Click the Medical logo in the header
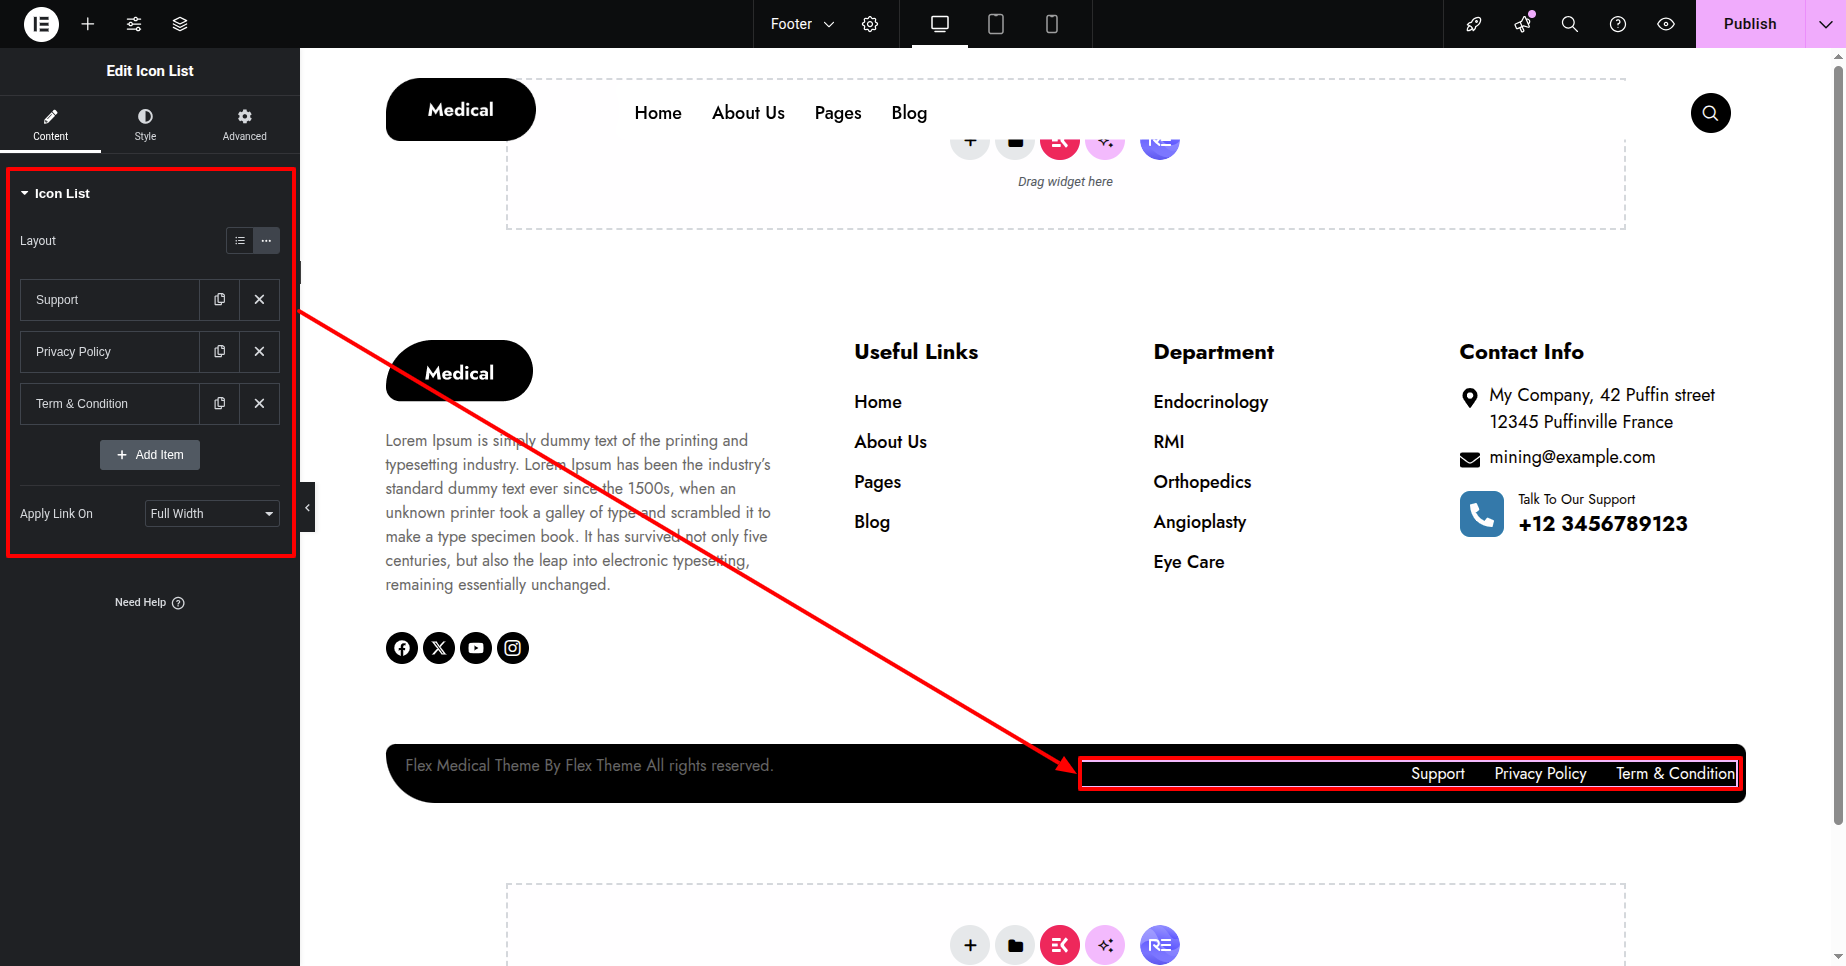1846x966 pixels. point(461,110)
